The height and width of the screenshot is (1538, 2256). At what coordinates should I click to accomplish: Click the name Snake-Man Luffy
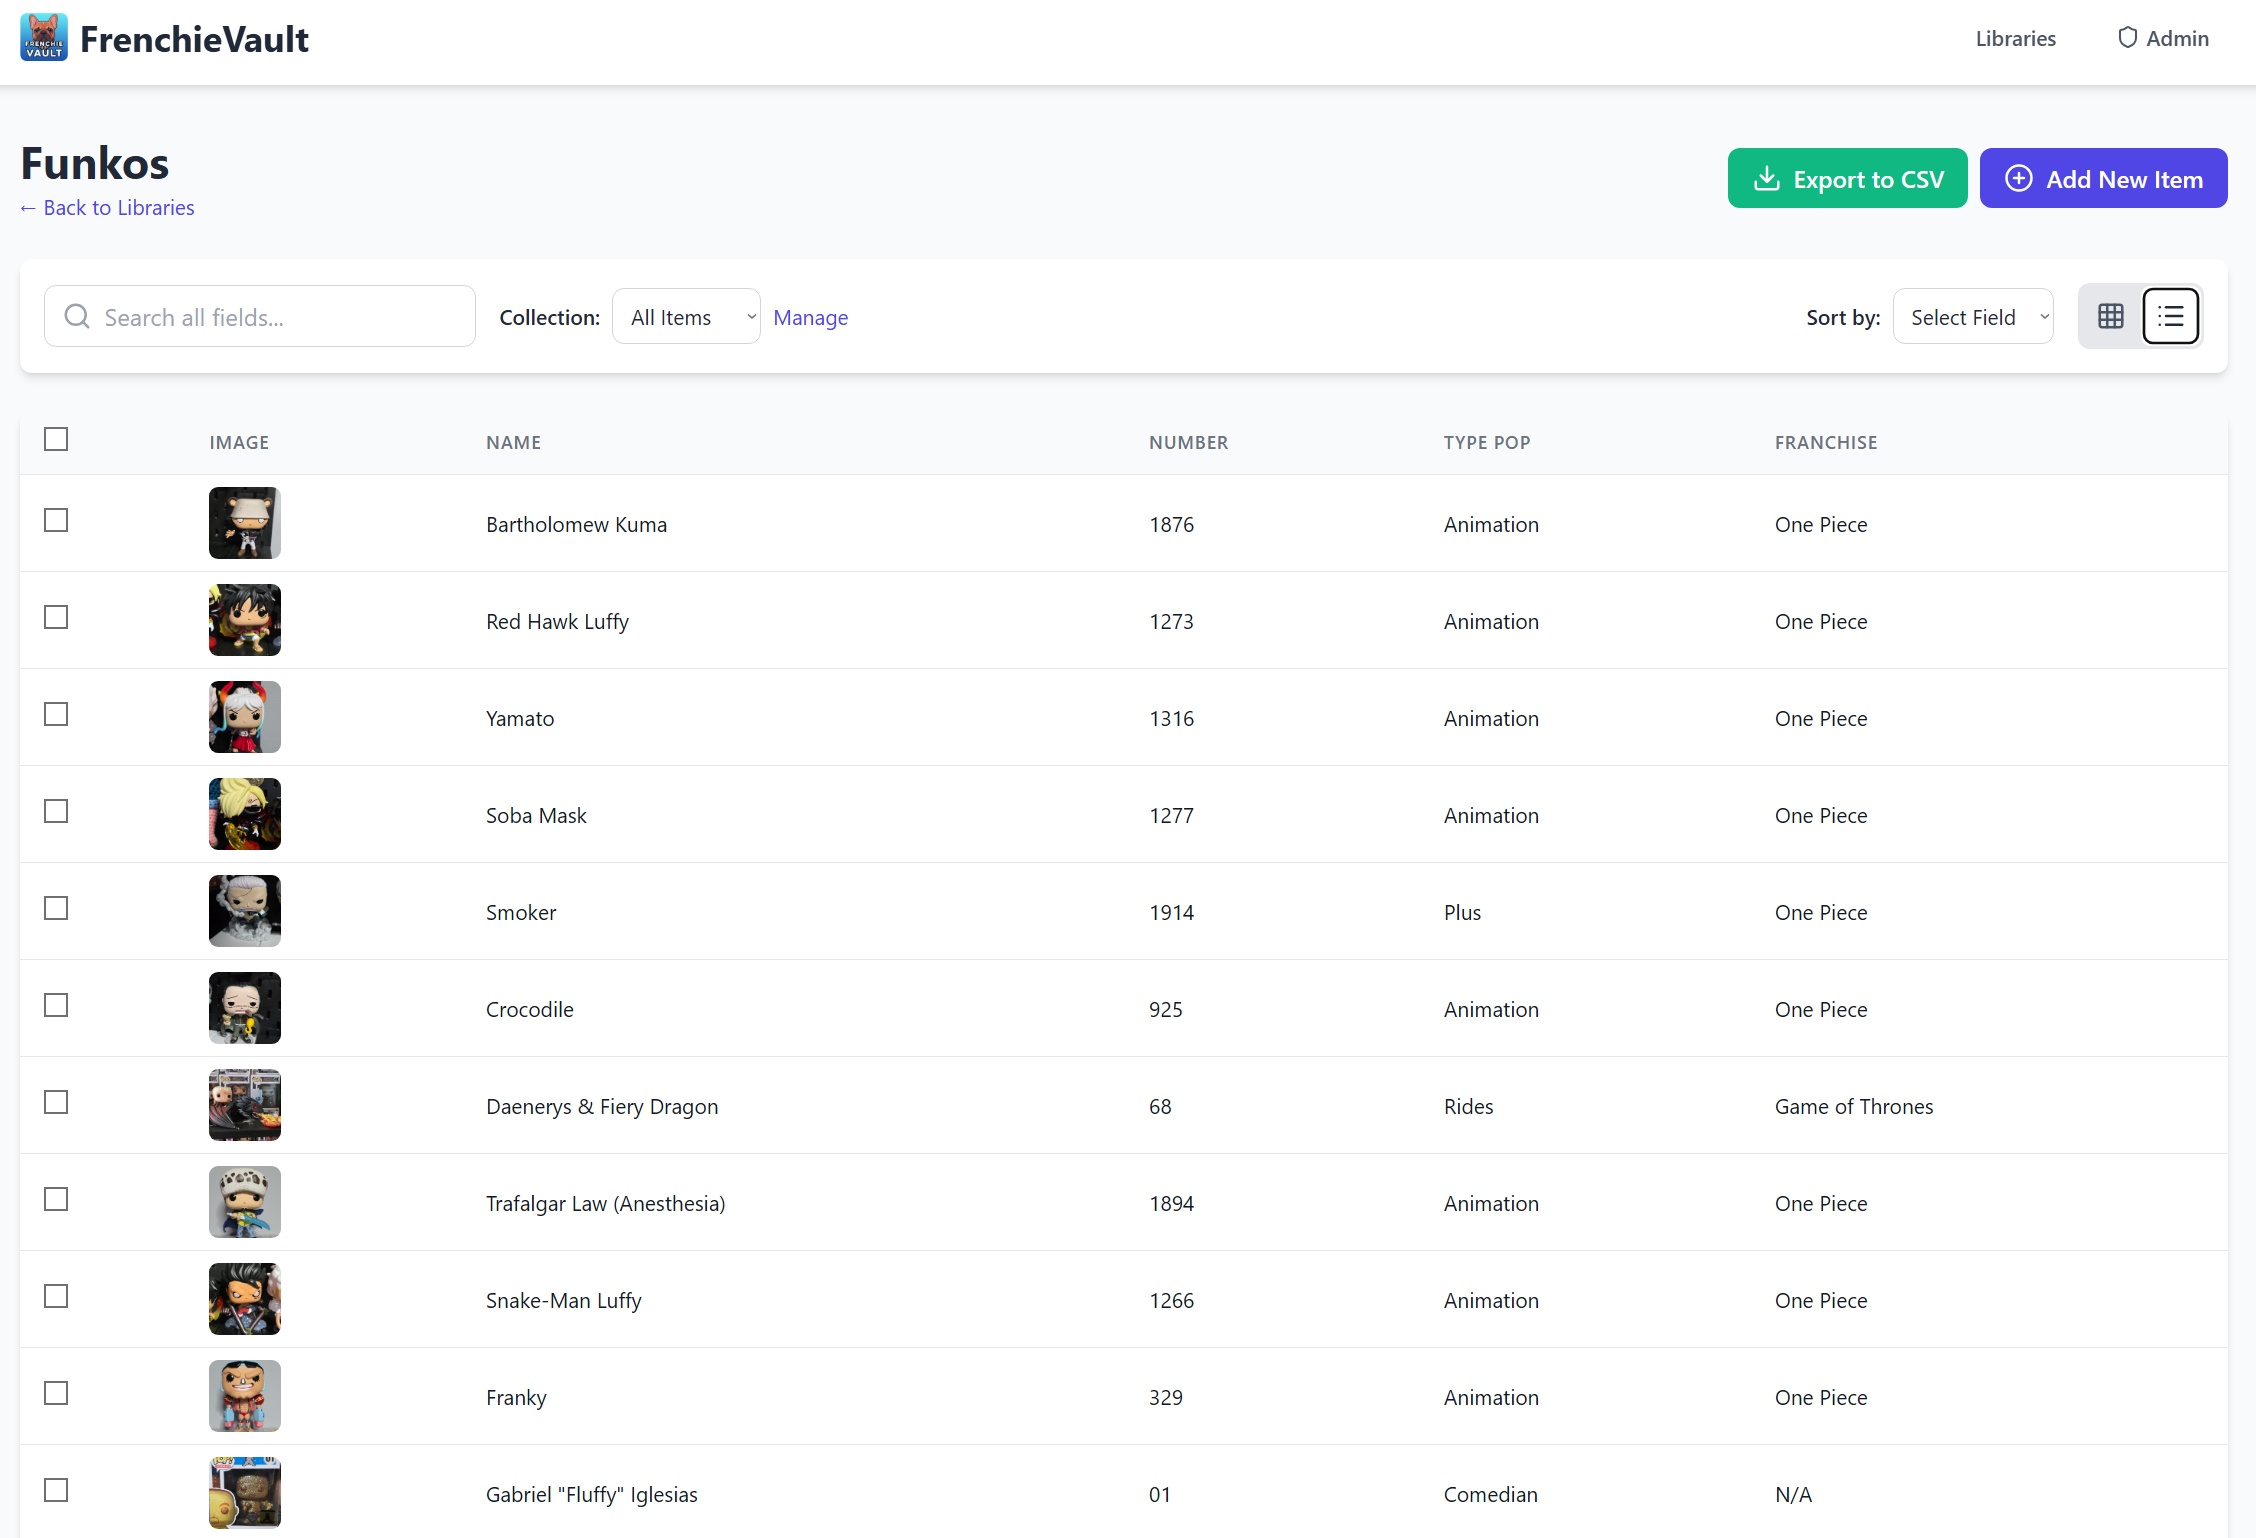[x=564, y=1301]
